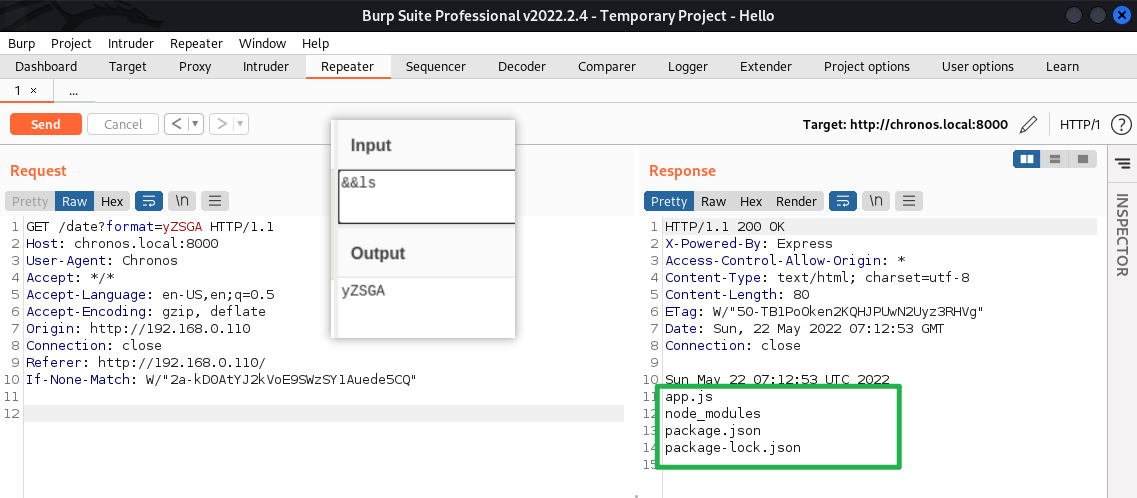The width and height of the screenshot is (1137, 498).
Task: Toggle non-printable chars in Request pane
Action: [x=182, y=201]
